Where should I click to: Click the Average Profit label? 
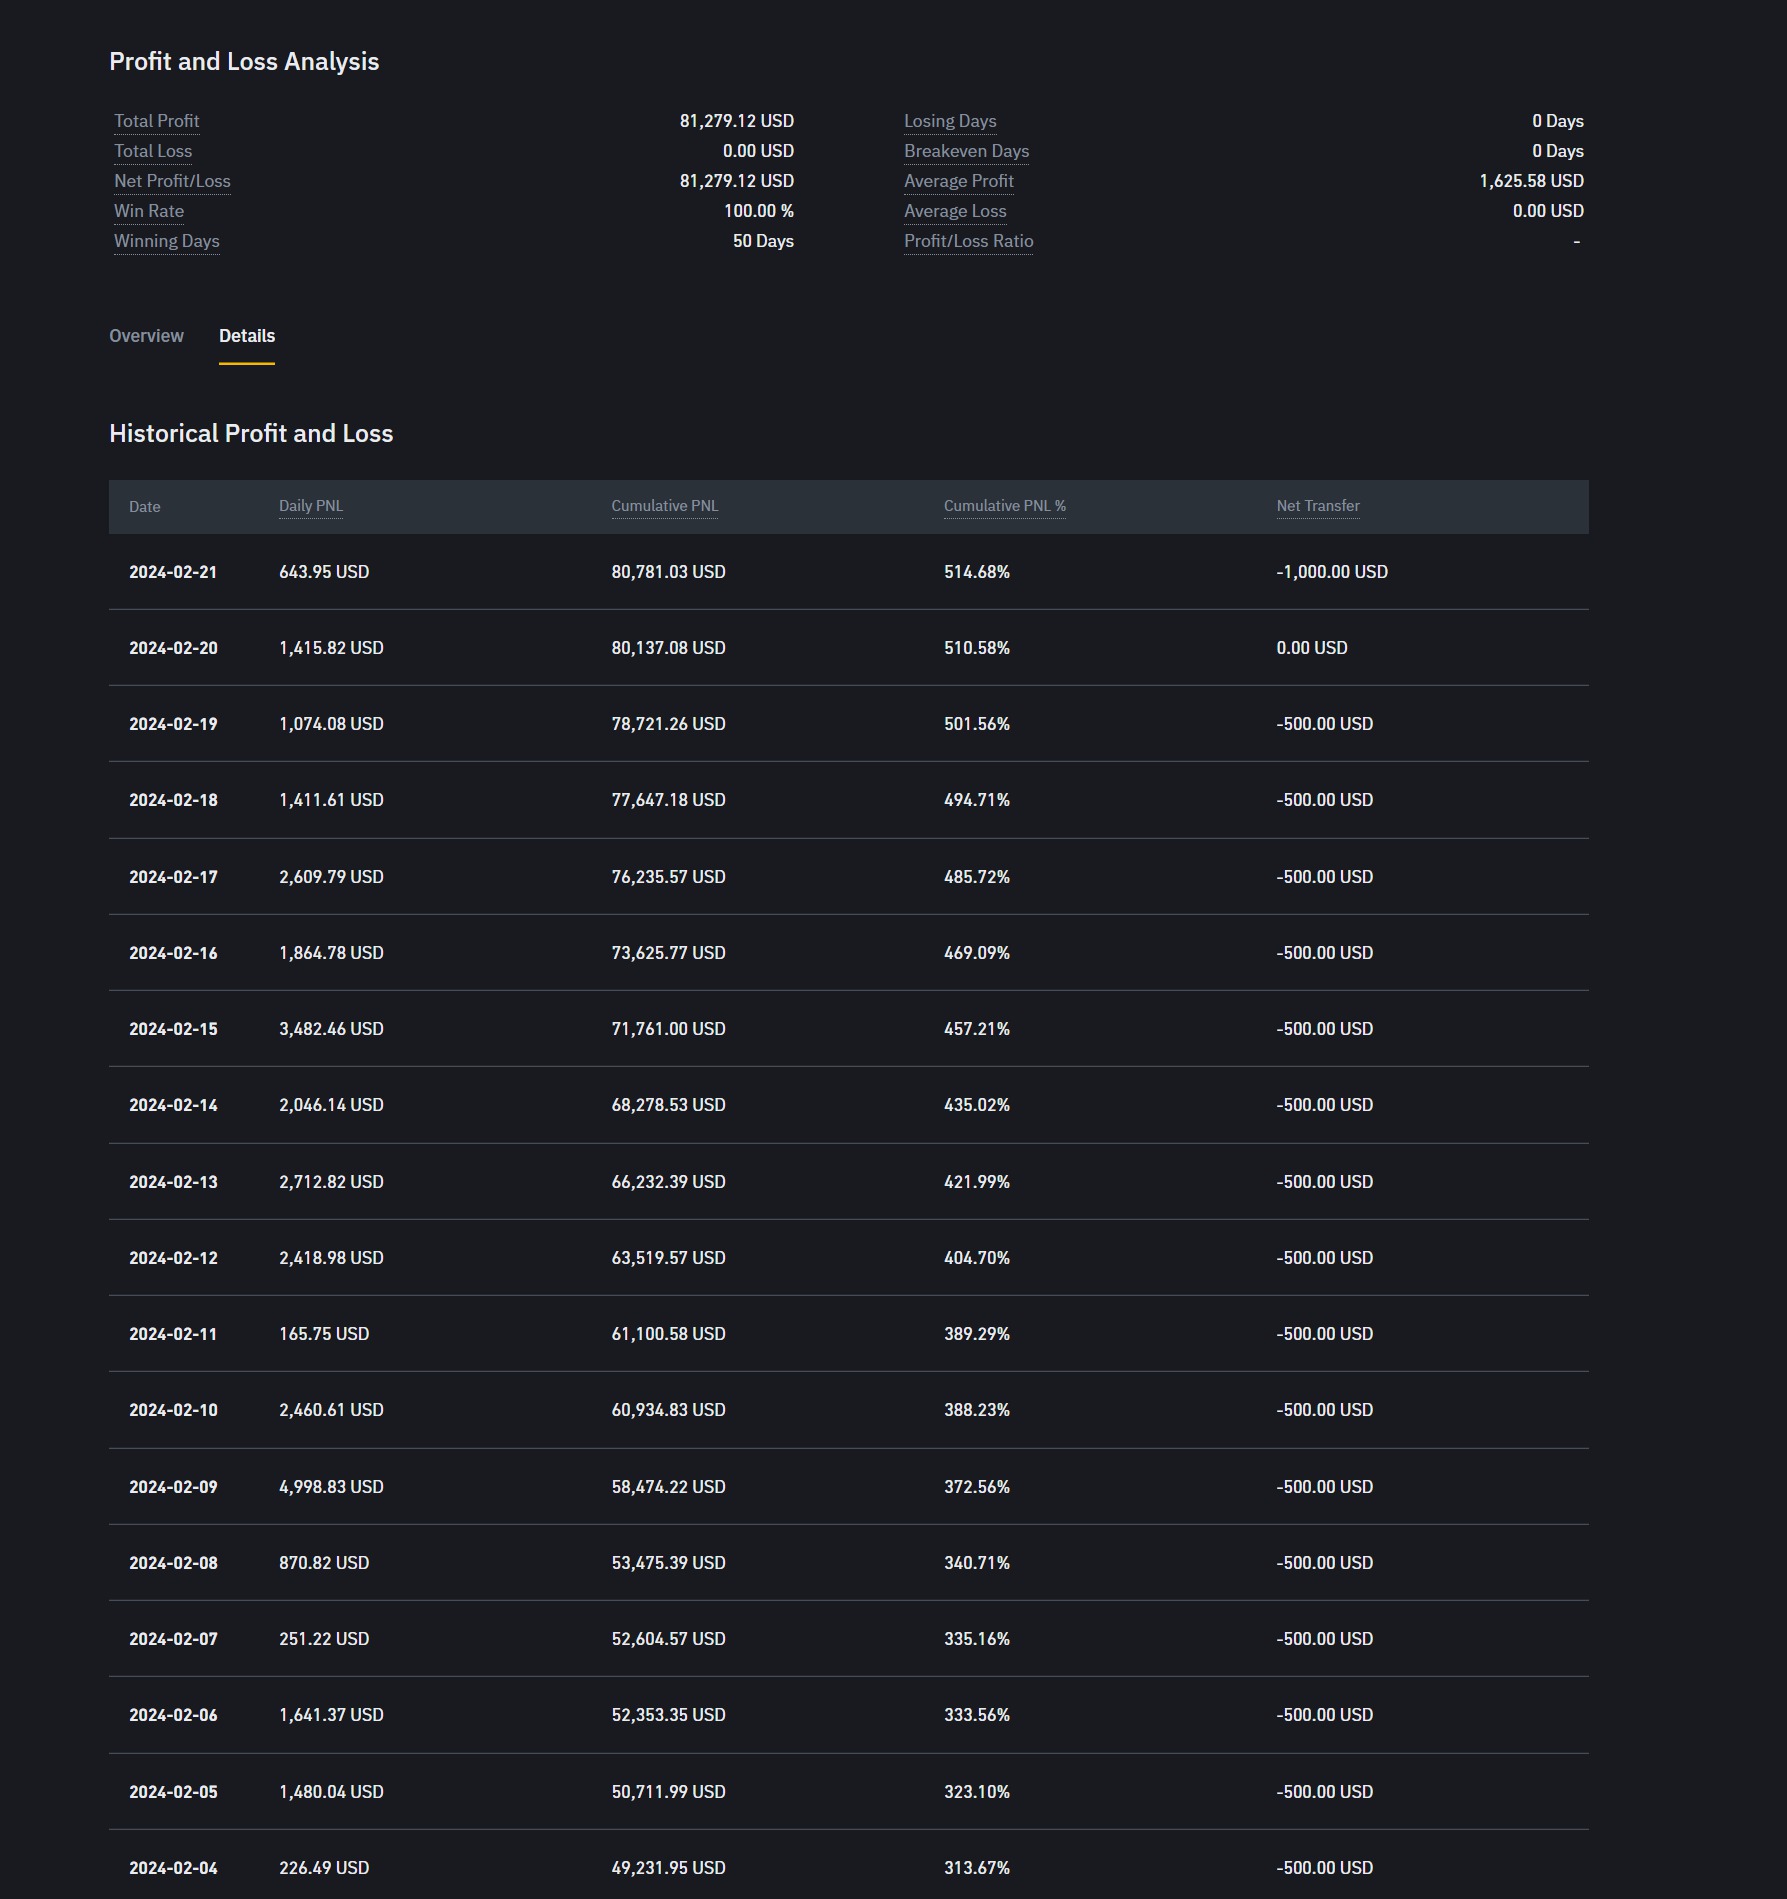click(959, 181)
